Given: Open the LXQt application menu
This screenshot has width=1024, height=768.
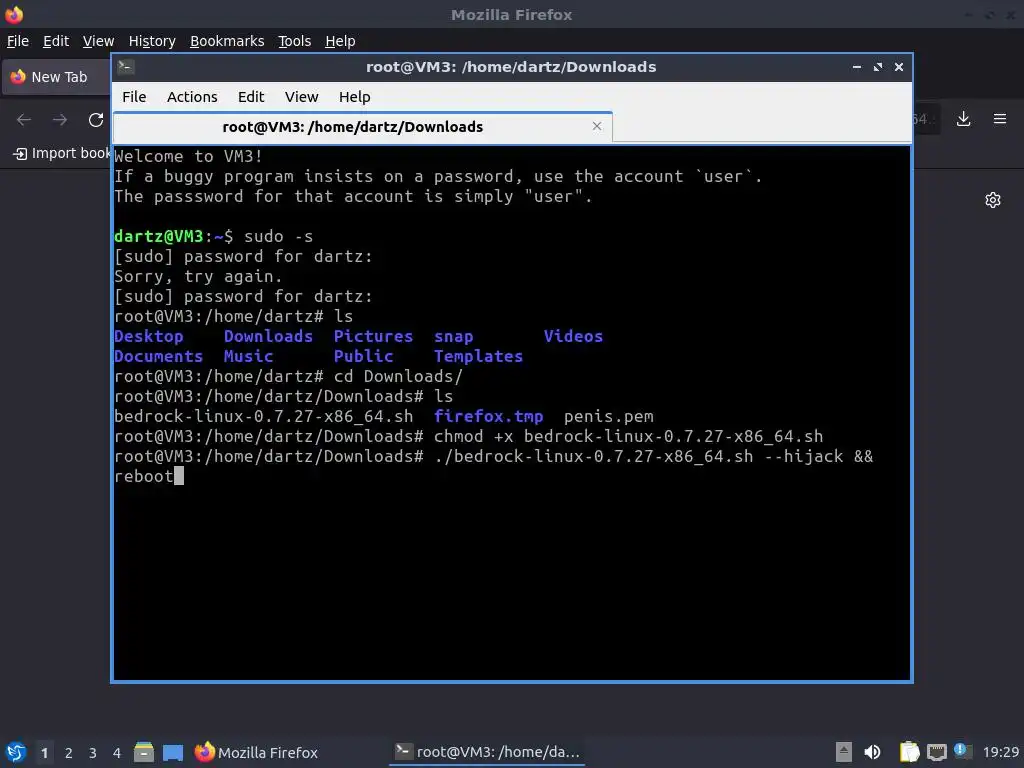Looking at the screenshot, I should click(x=16, y=752).
